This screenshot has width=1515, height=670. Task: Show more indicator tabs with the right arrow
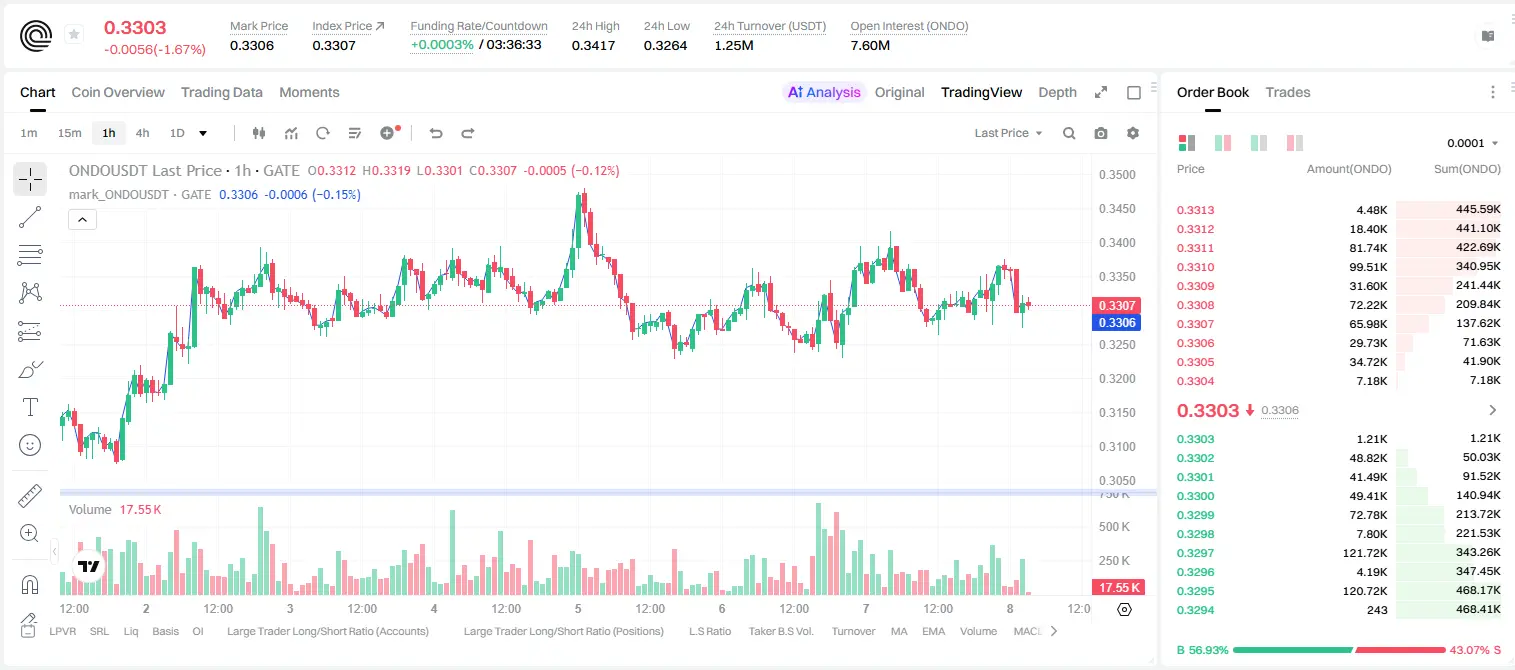tap(1052, 631)
